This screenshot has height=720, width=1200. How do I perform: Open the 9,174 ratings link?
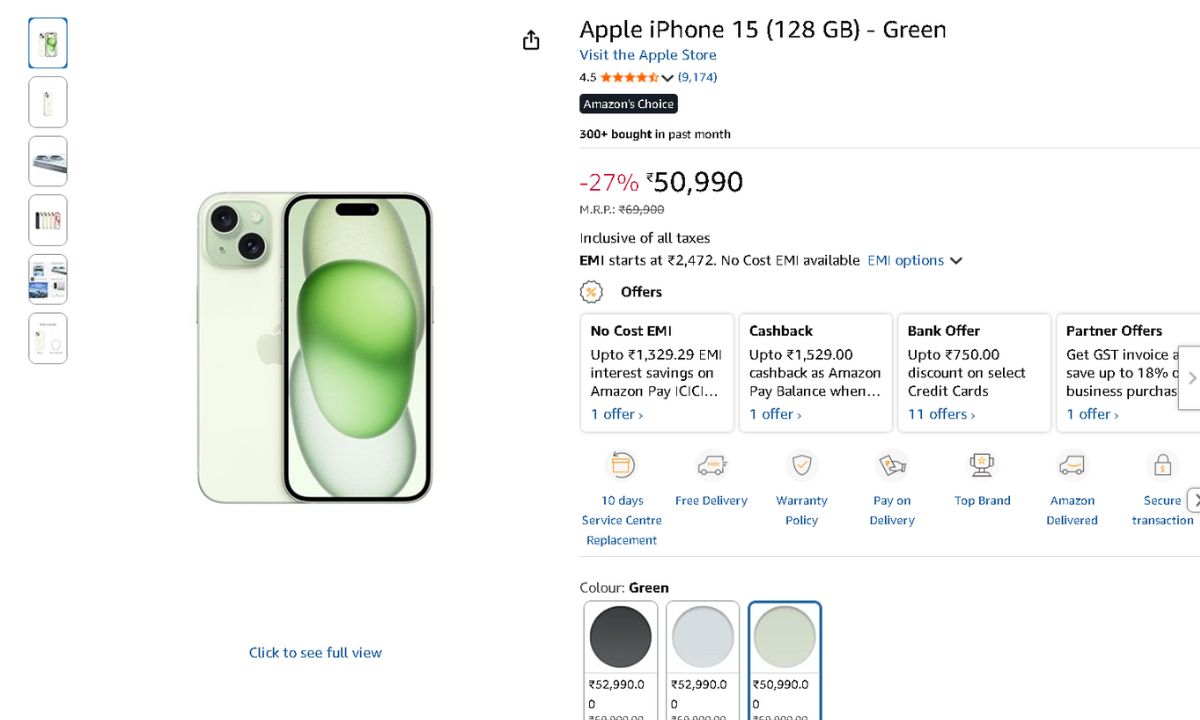[697, 77]
